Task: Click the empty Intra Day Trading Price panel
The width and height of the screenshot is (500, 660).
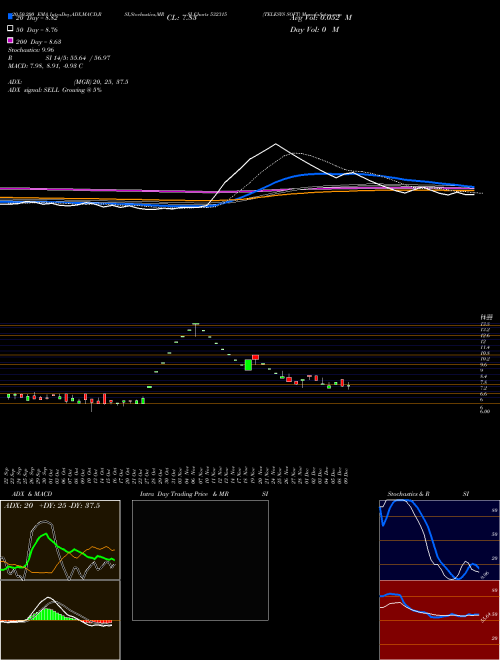Action: pyautogui.click(x=200, y=560)
